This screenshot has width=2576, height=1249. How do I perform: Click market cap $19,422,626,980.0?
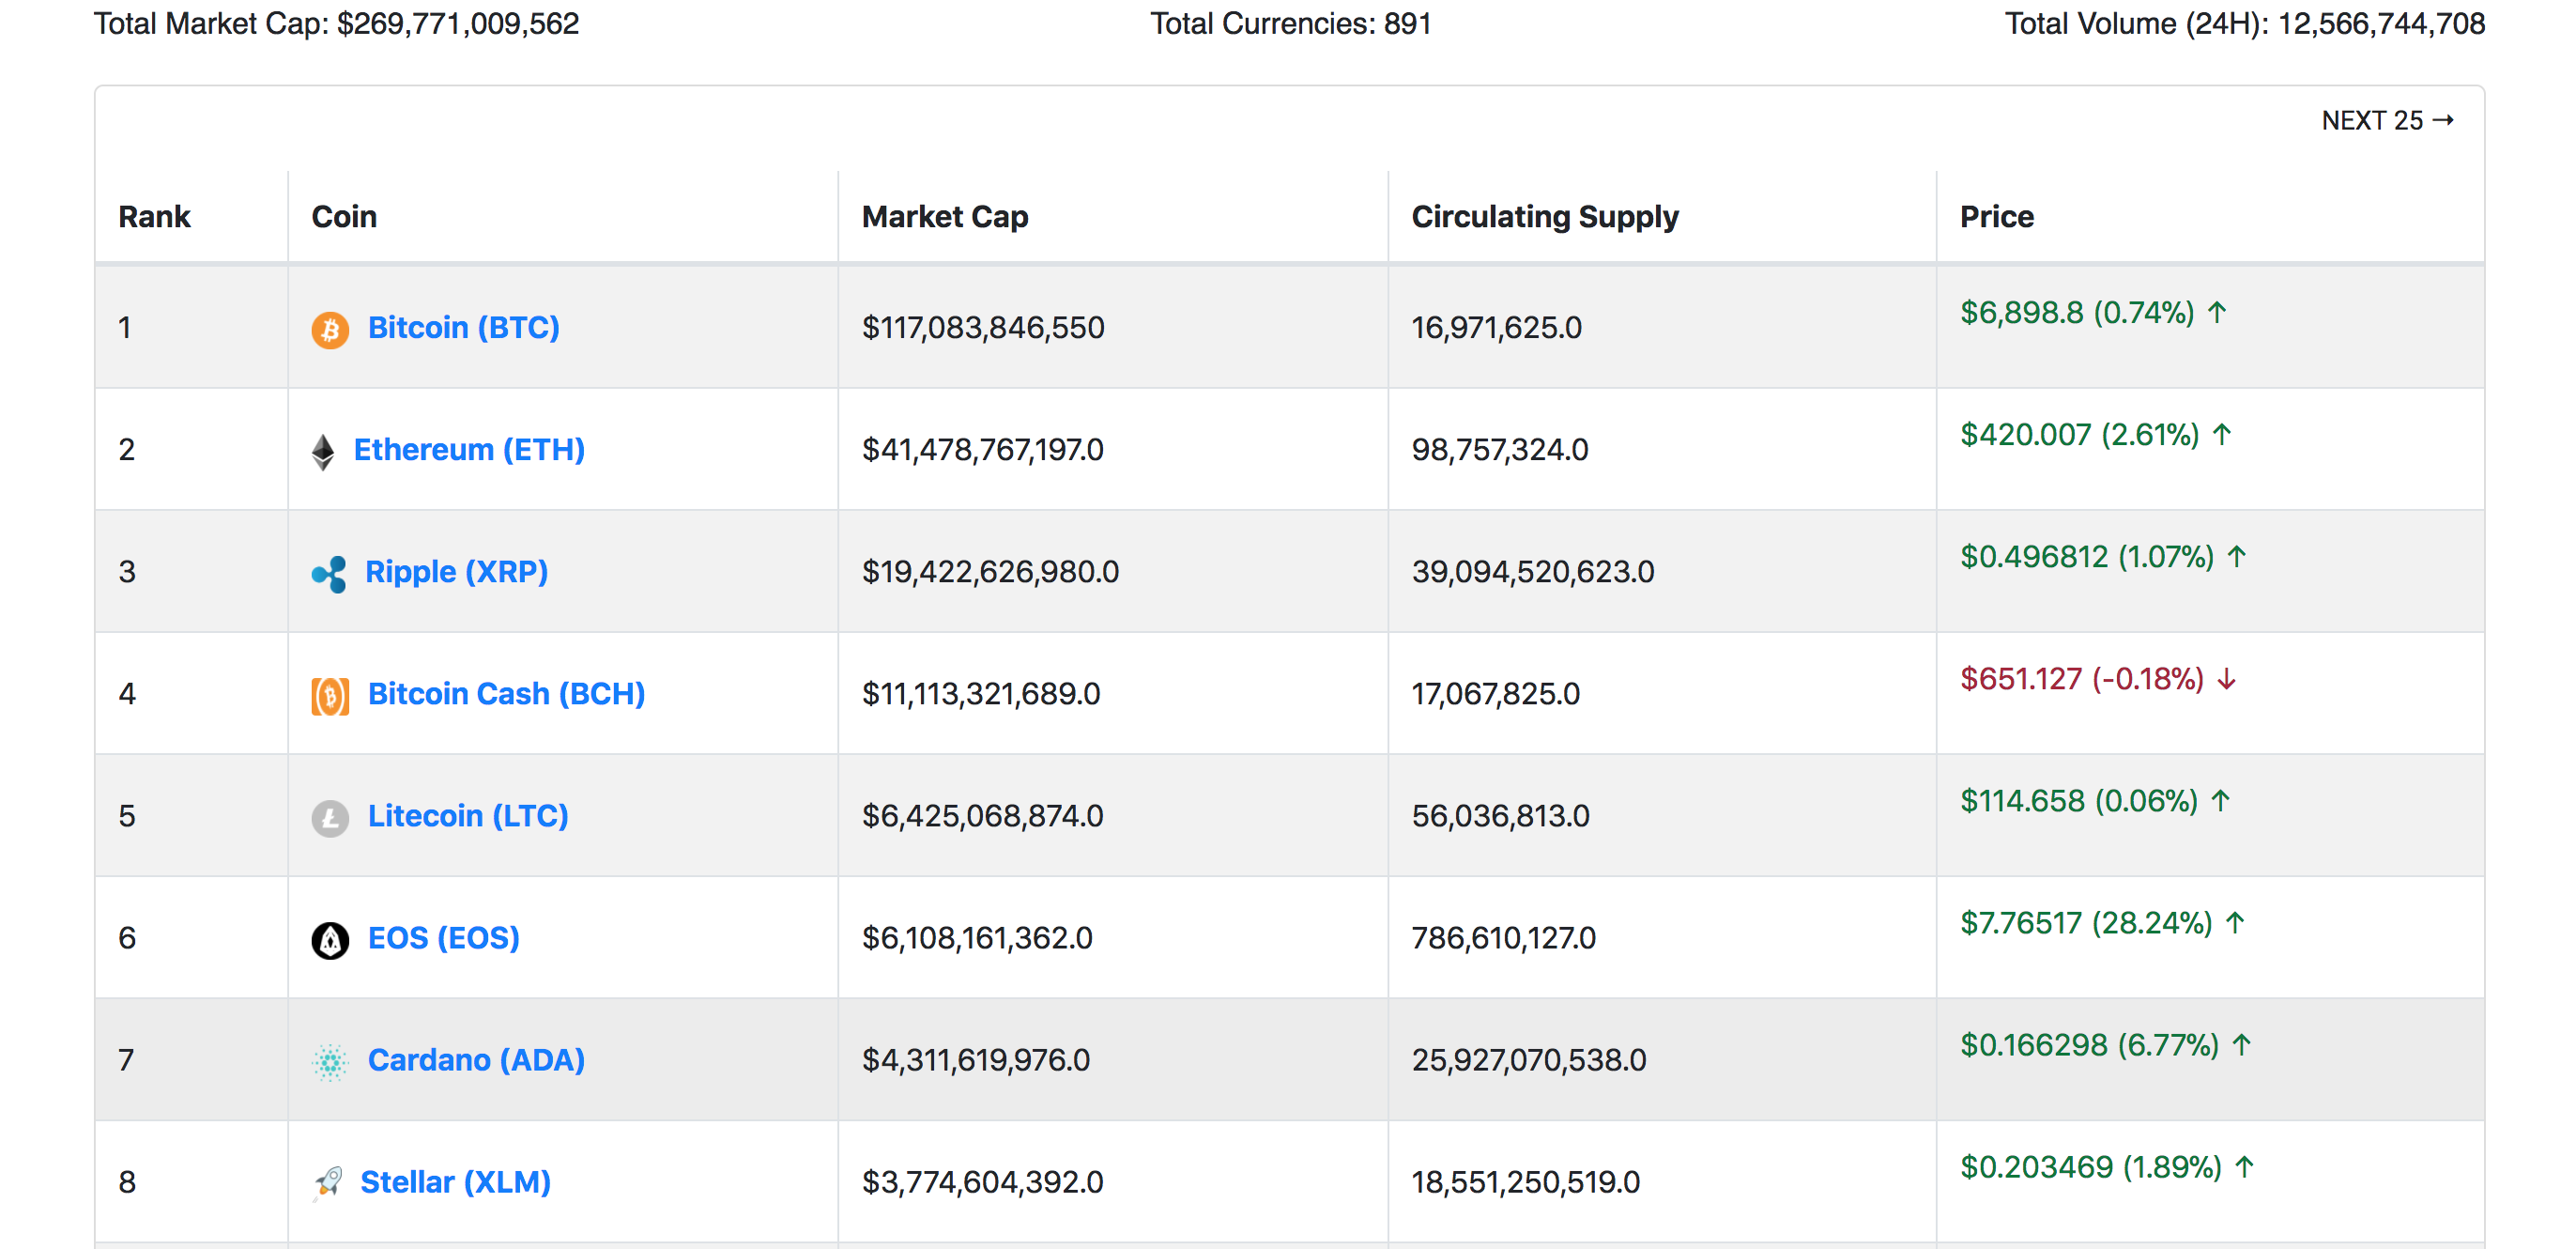990,572
